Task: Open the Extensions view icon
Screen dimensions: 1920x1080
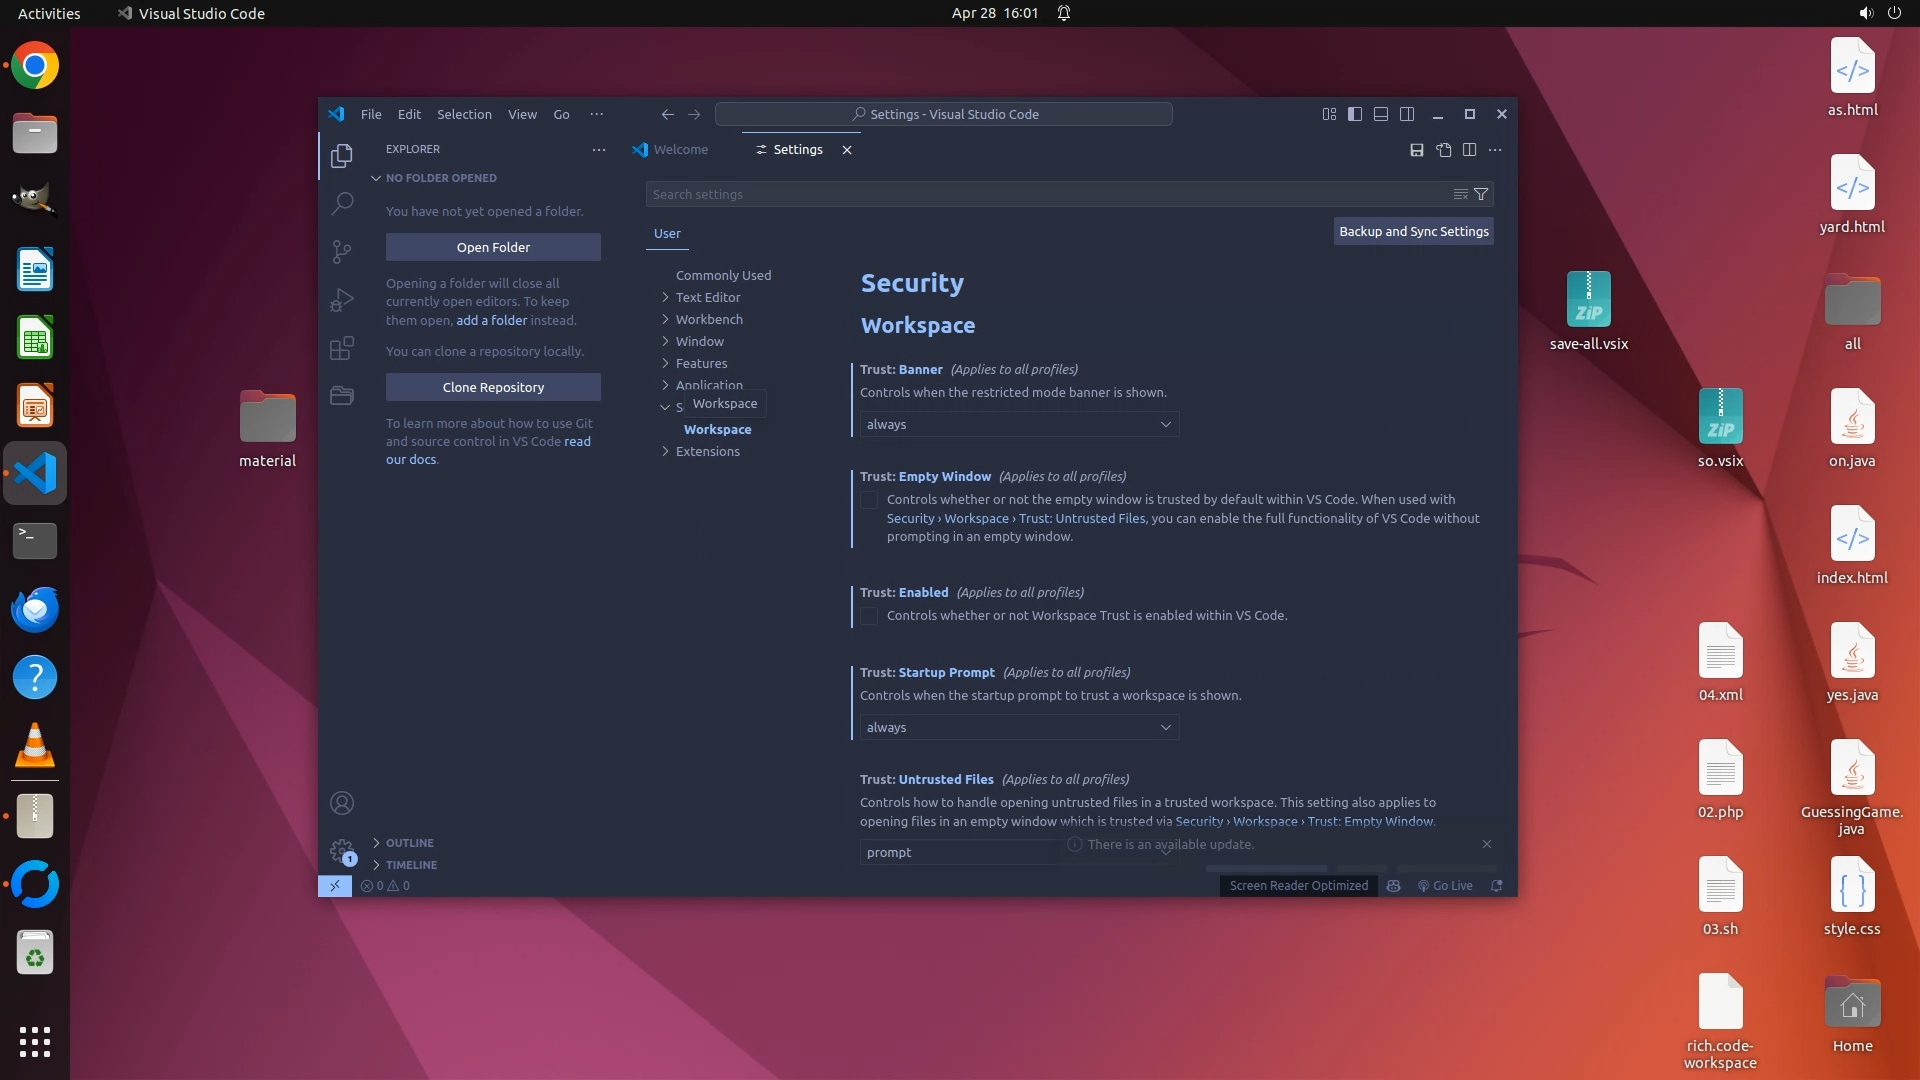Action: point(342,347)
